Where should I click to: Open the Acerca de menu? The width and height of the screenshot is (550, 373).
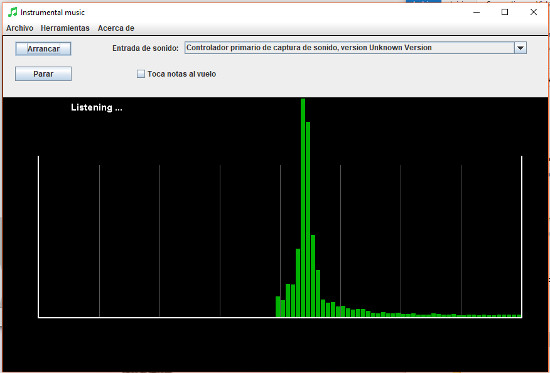pos(116,28)
